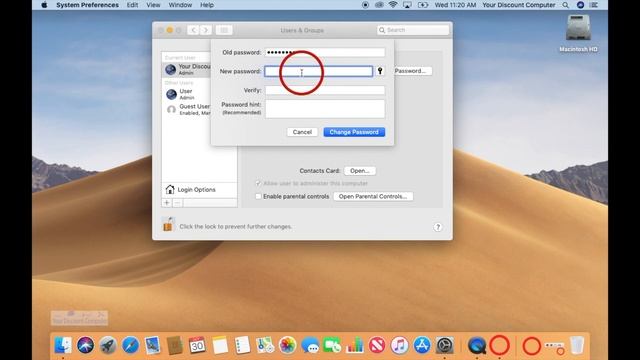Open the yellow Notes icon in Dock
Viewport: 640px width, 360px height.
point(220,345)
